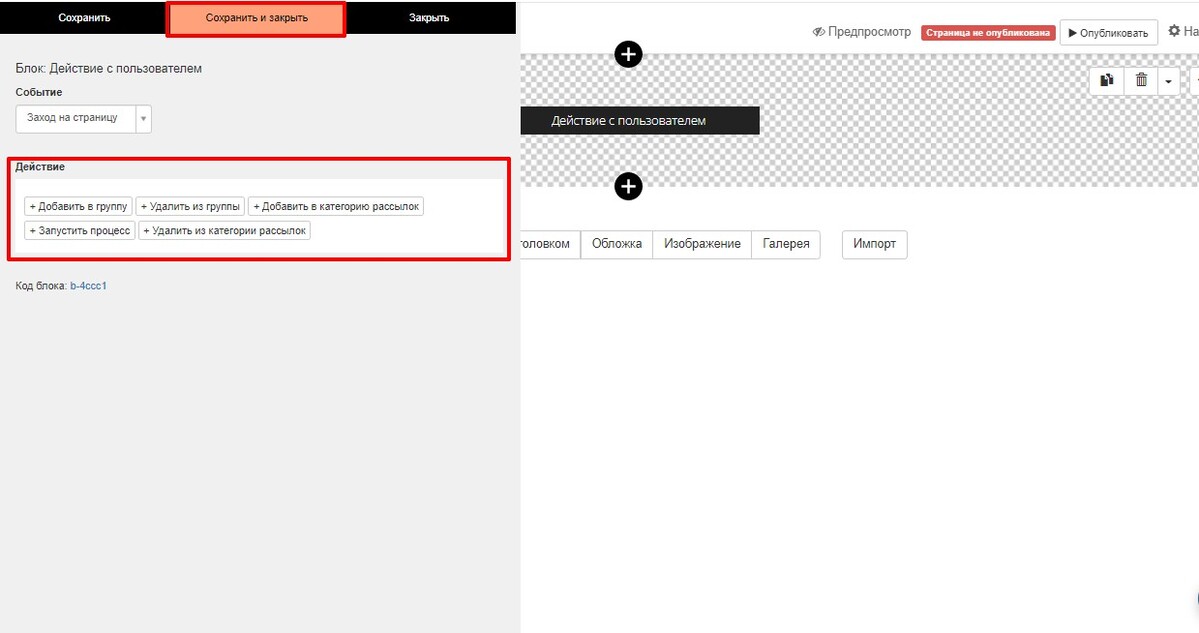This screenshot has width=1199, height=633.
Task: Select the 'Галерея' block type tab
Action: click(x=786, y=244)
